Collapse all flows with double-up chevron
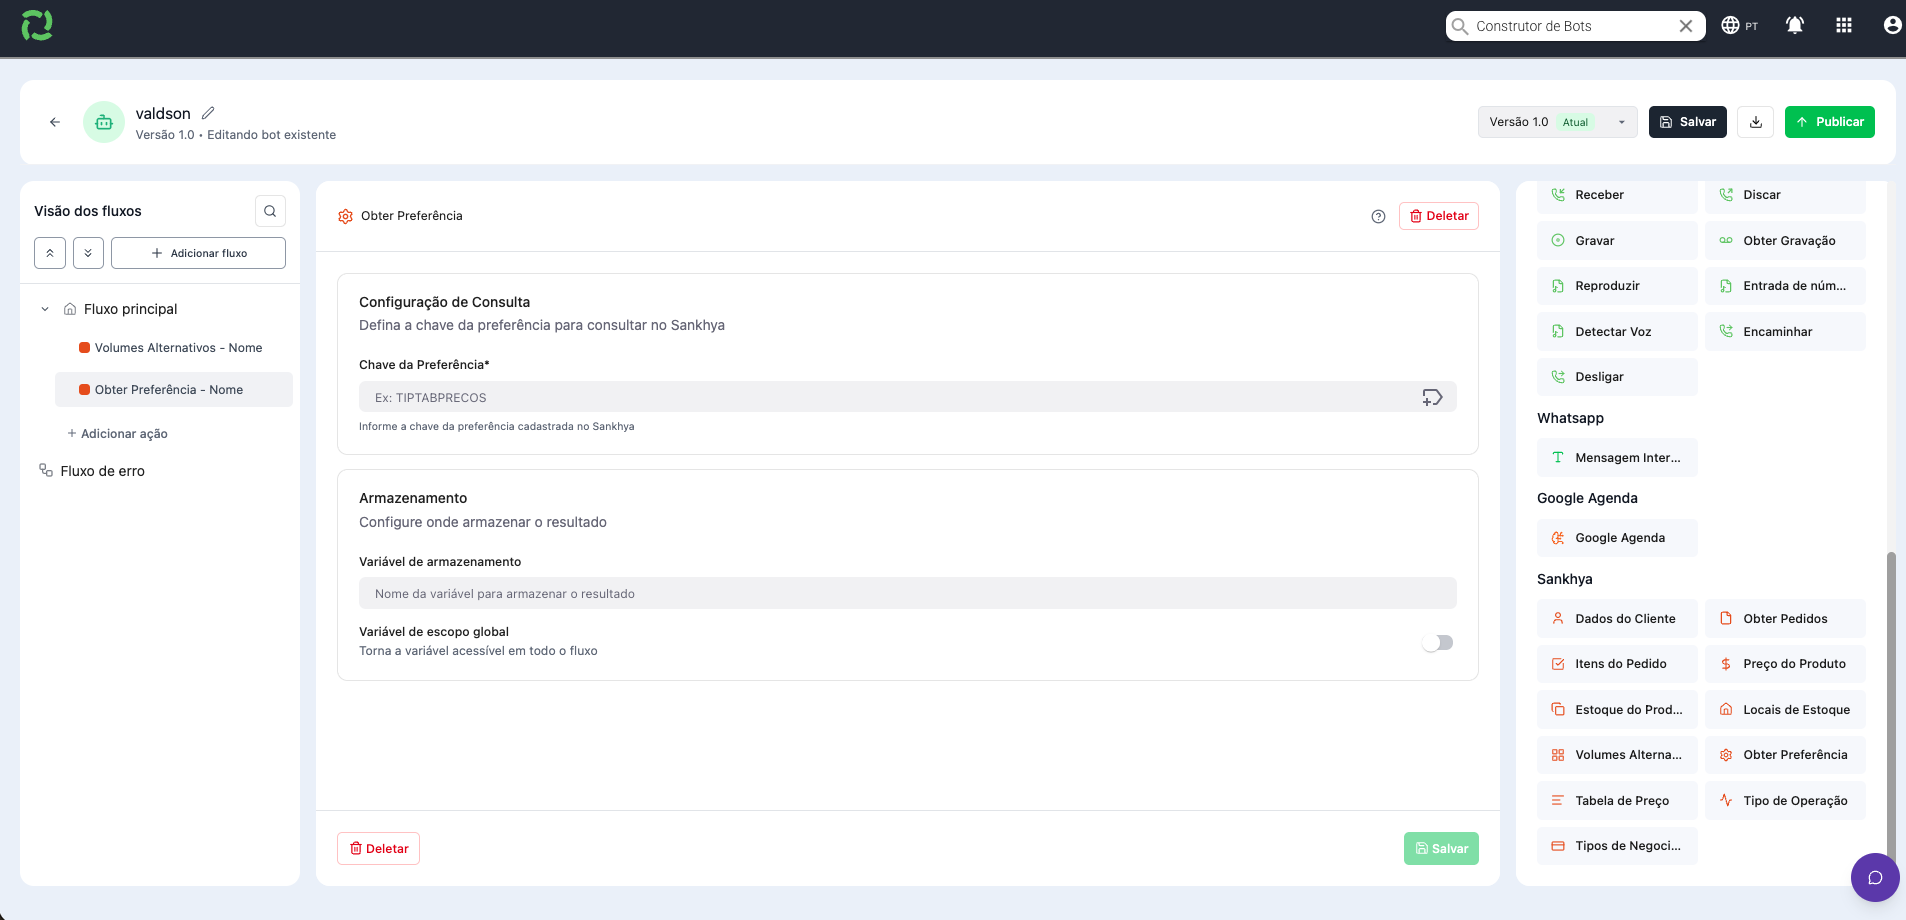 tap(50, 253)
